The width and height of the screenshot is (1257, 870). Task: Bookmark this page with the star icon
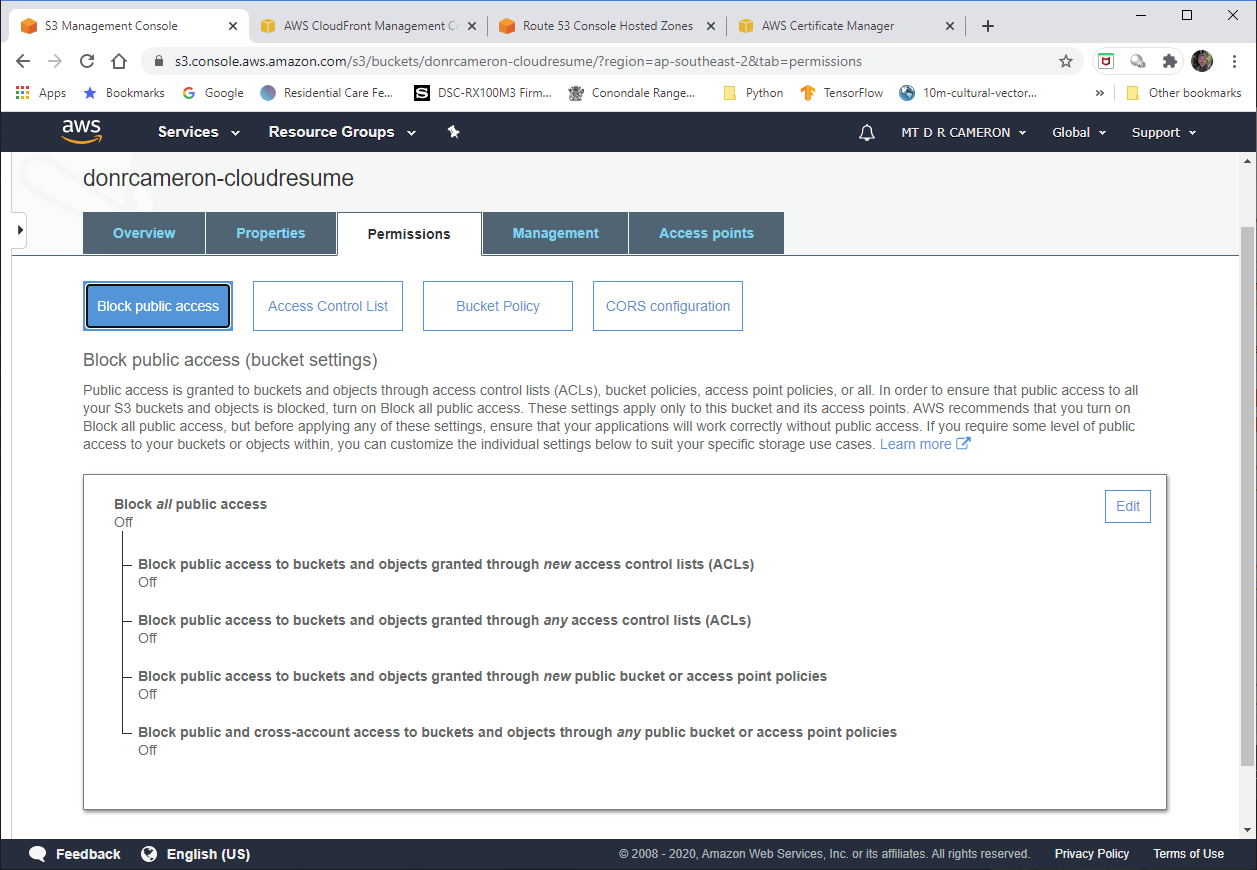(1066, 61)
